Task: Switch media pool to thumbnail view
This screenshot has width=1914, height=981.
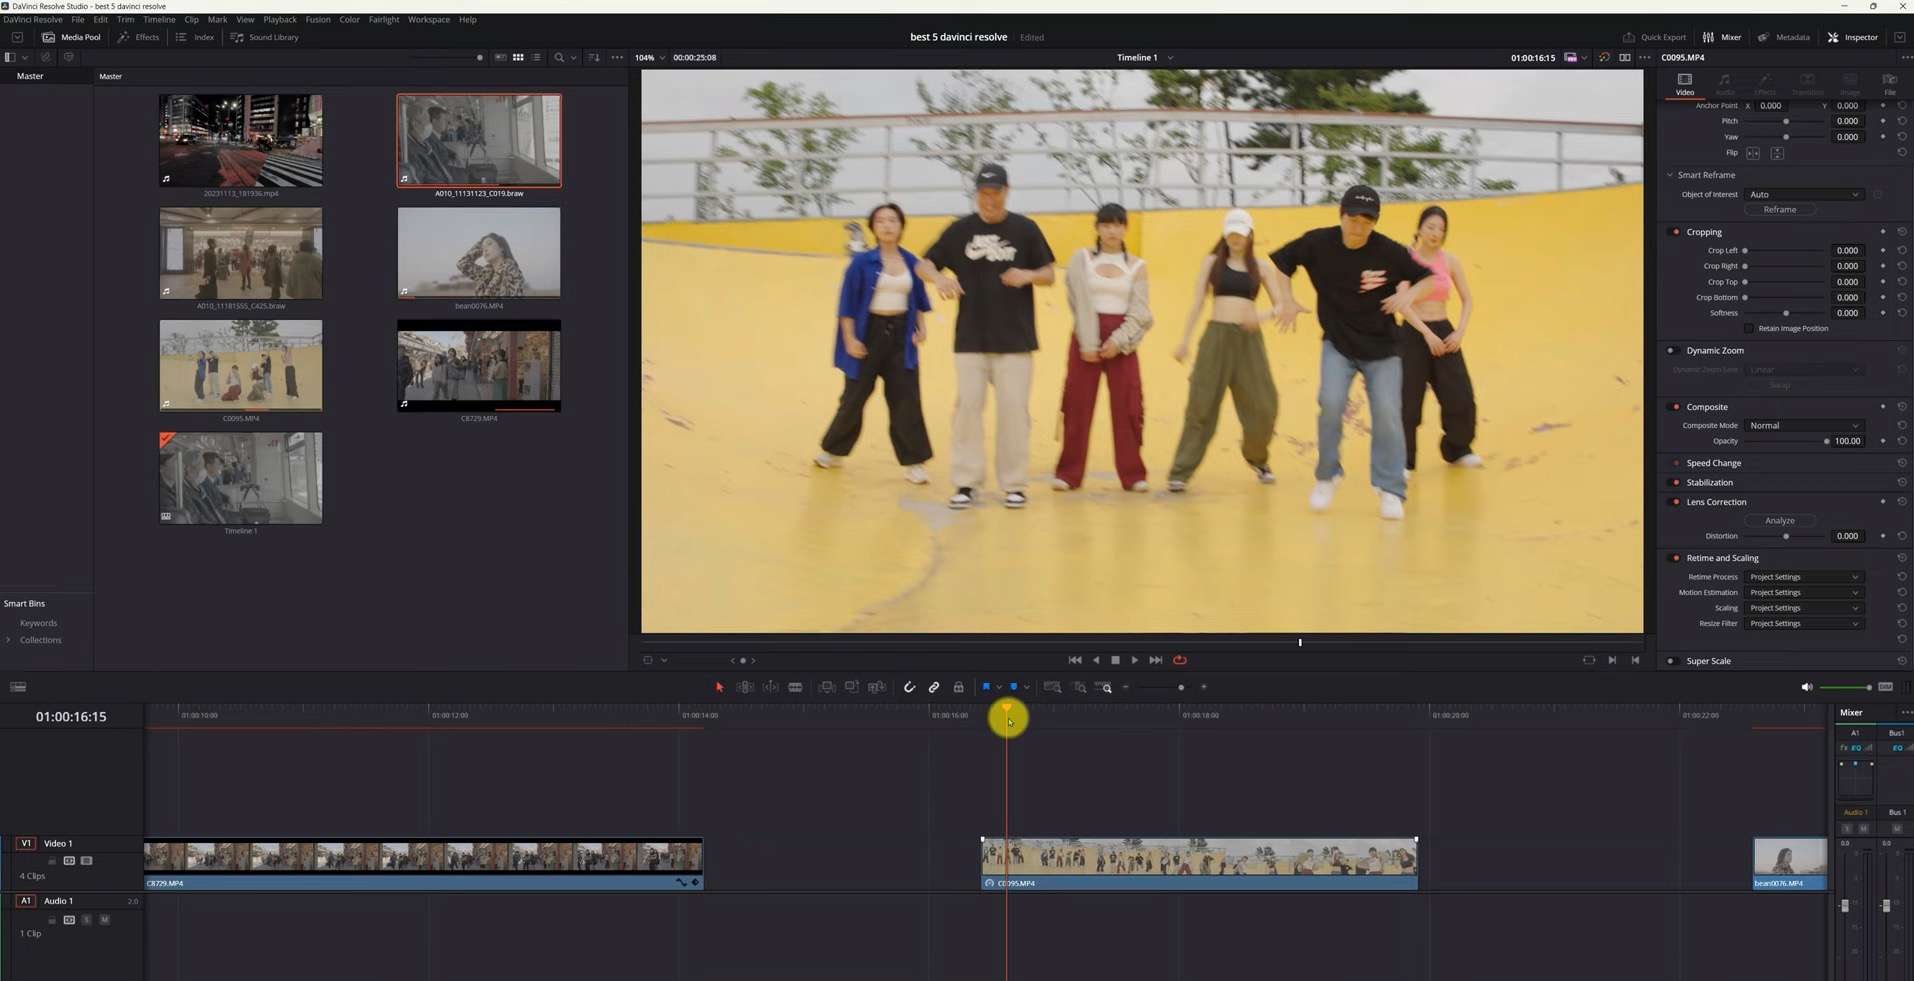Action: coord(518,57)
